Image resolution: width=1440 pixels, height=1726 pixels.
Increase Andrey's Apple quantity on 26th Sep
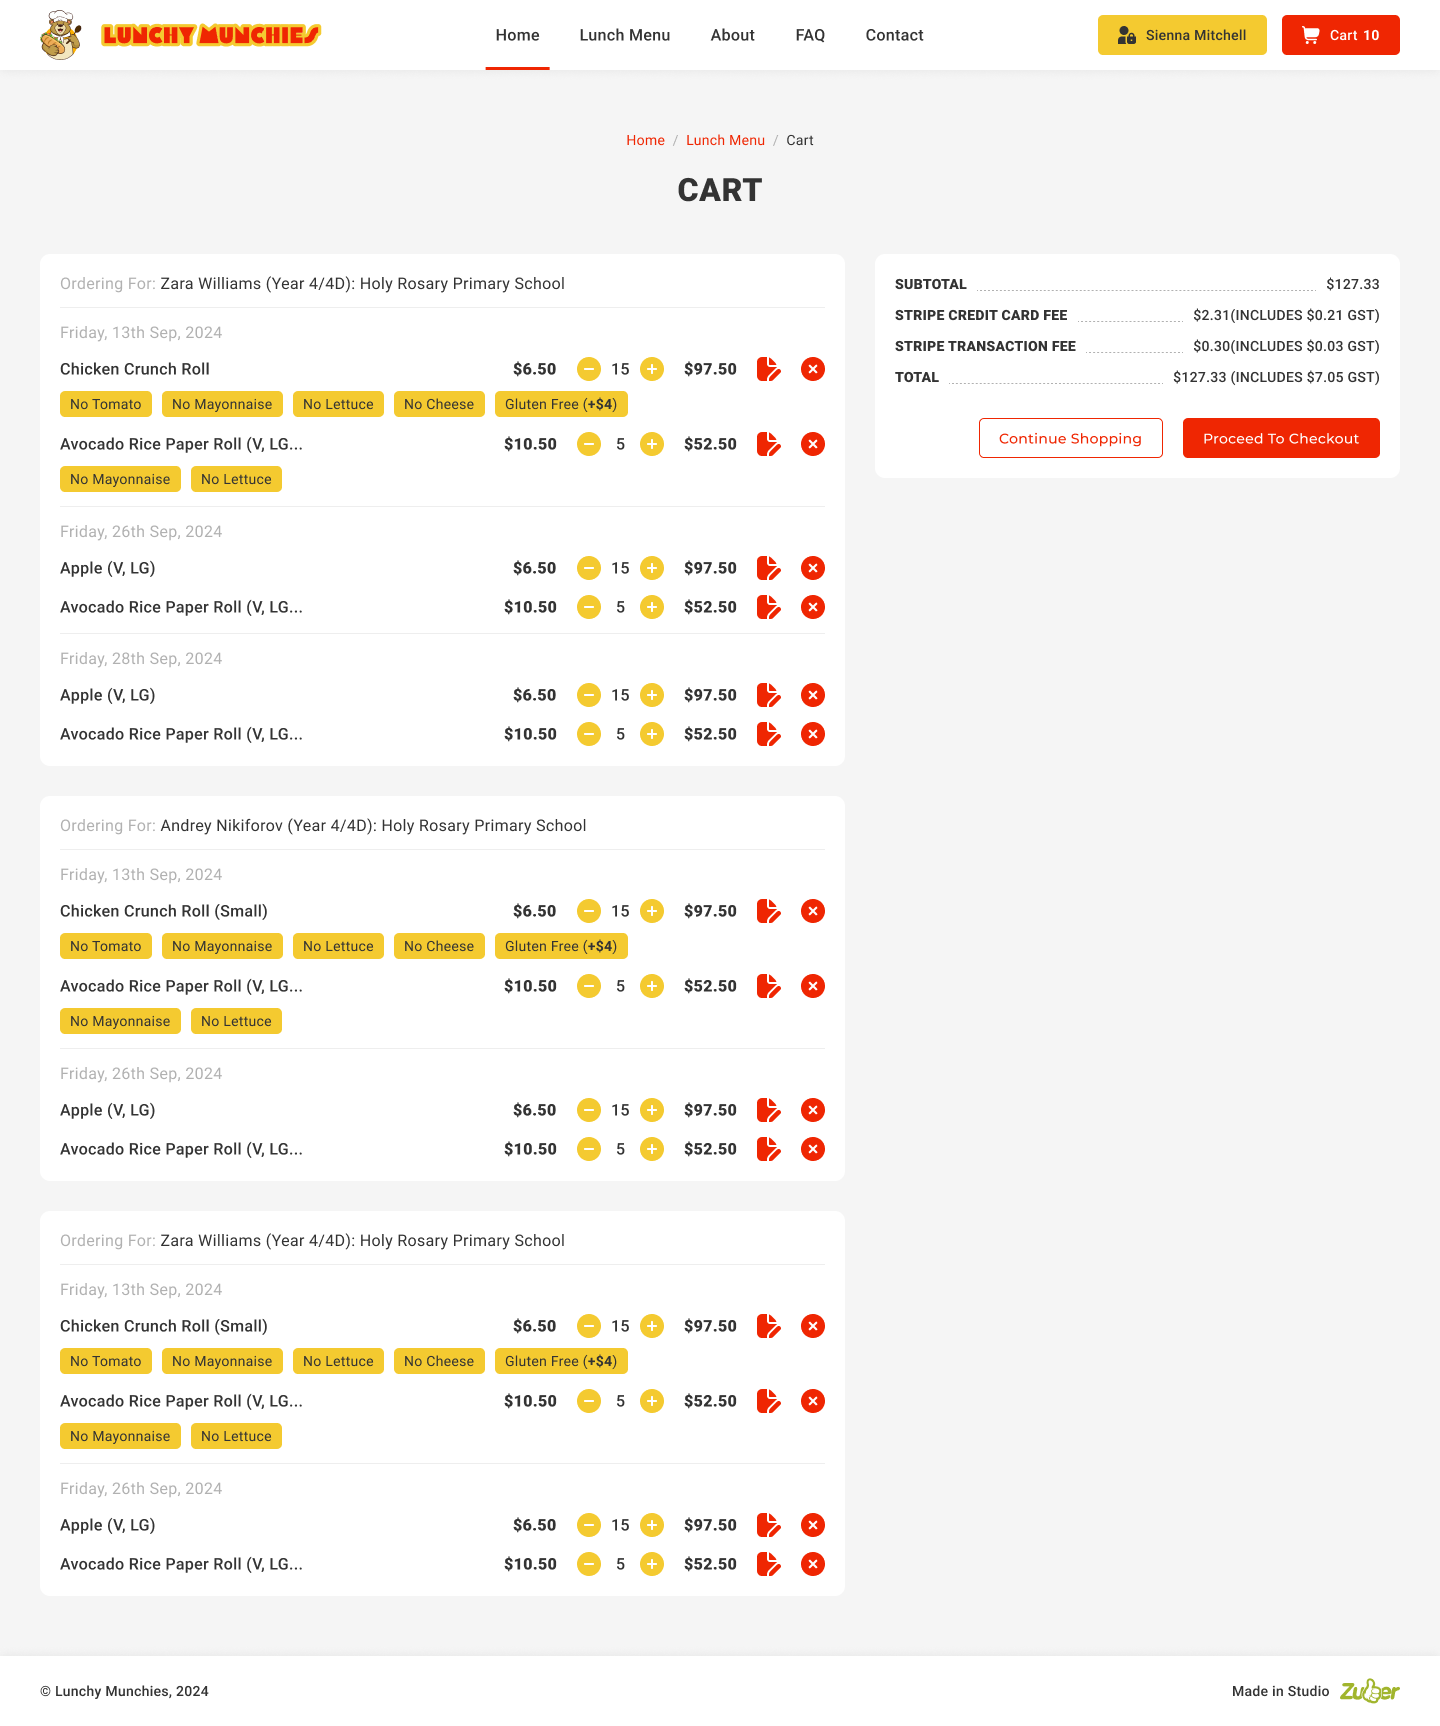[x=652, y=1110]
